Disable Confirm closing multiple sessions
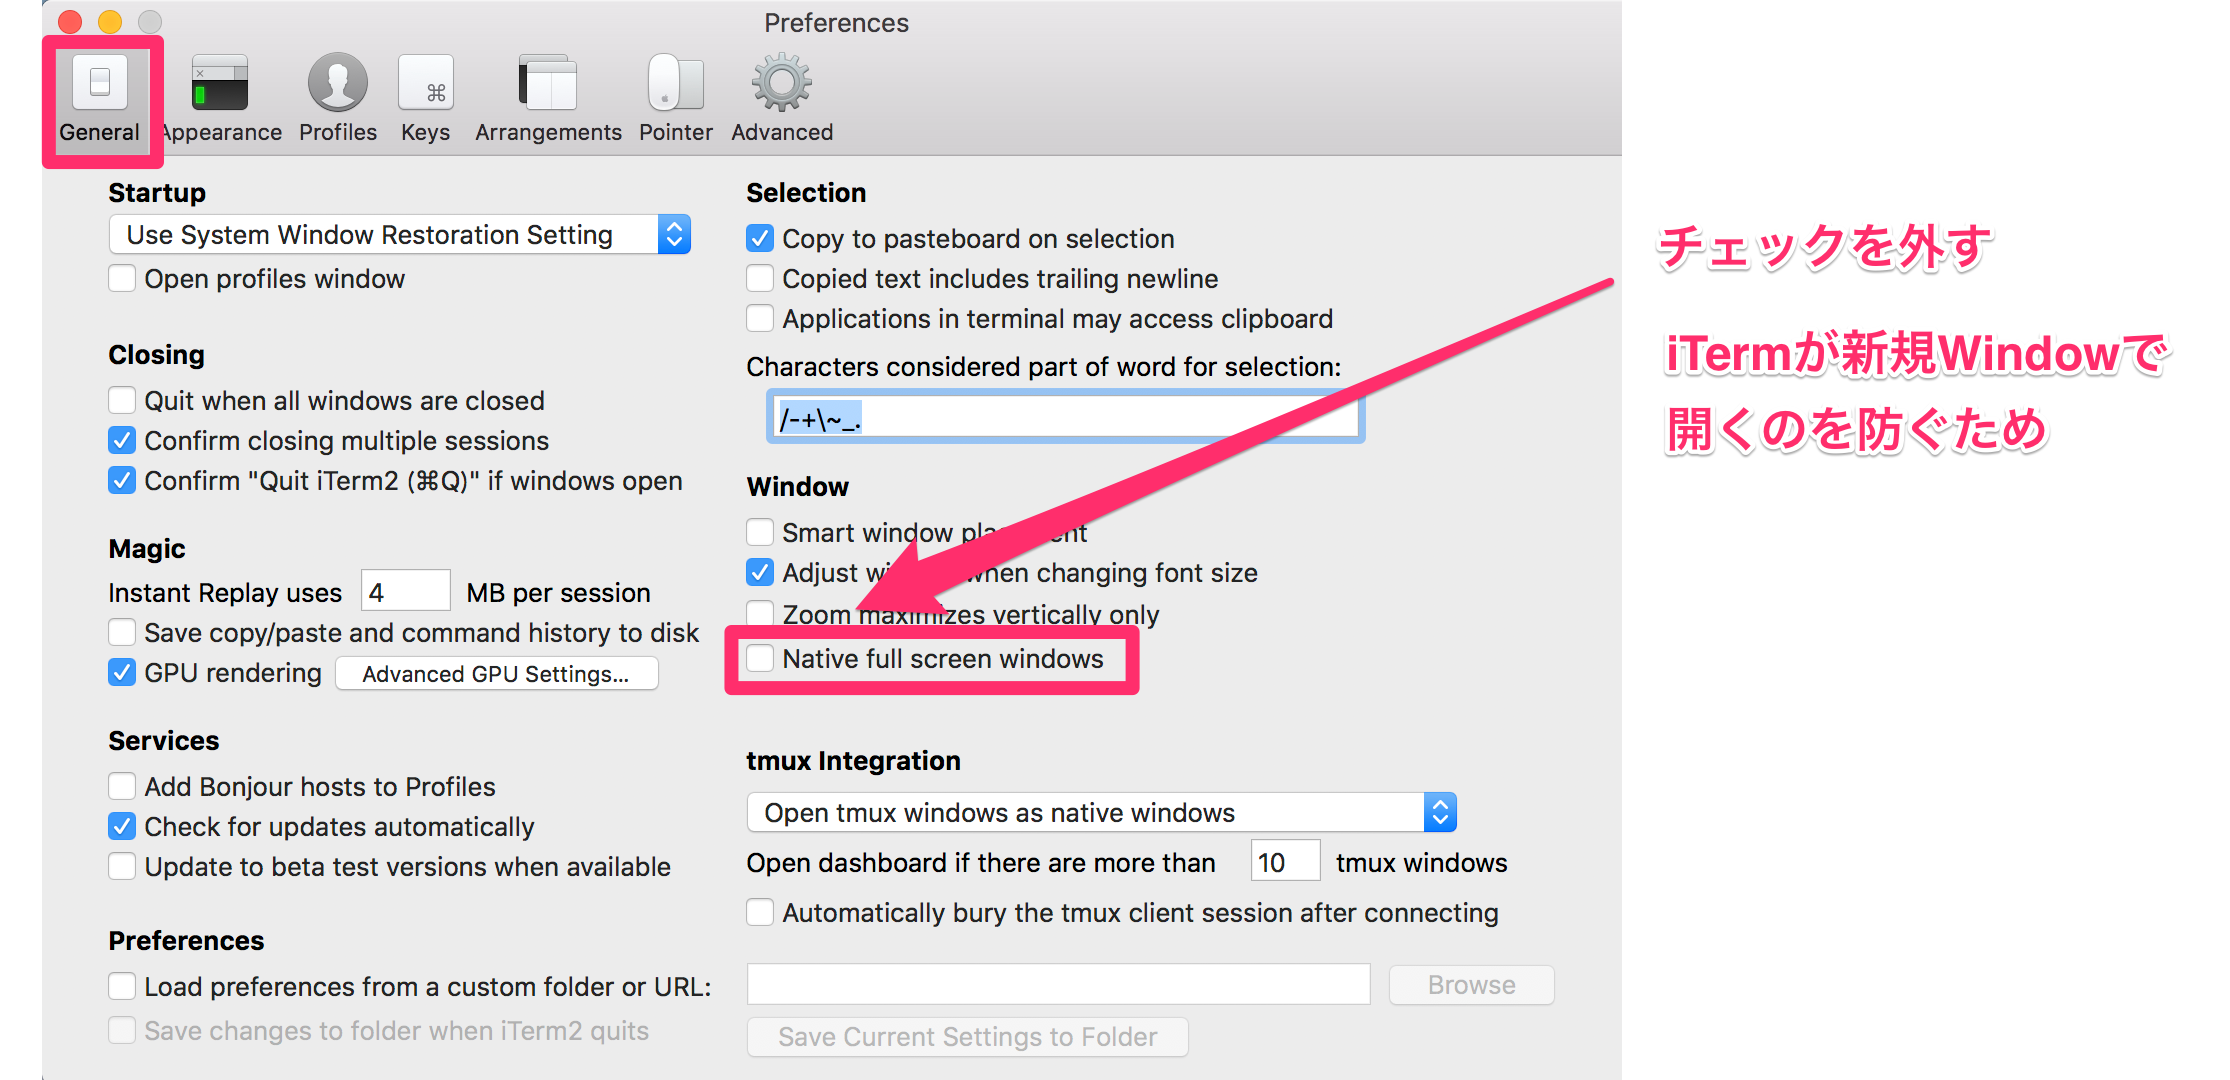2230x1080 pixels. (122, 440)
